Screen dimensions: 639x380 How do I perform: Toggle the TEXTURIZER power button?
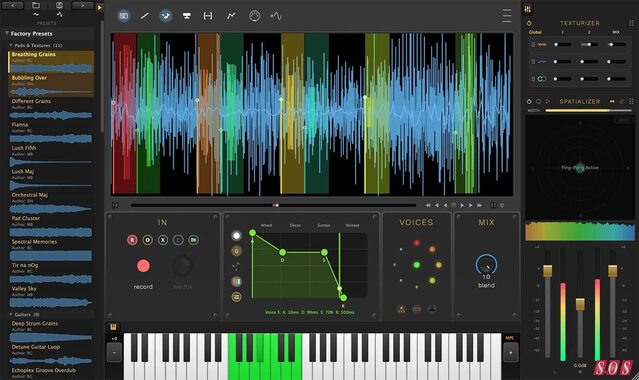[x=529, y=23]
